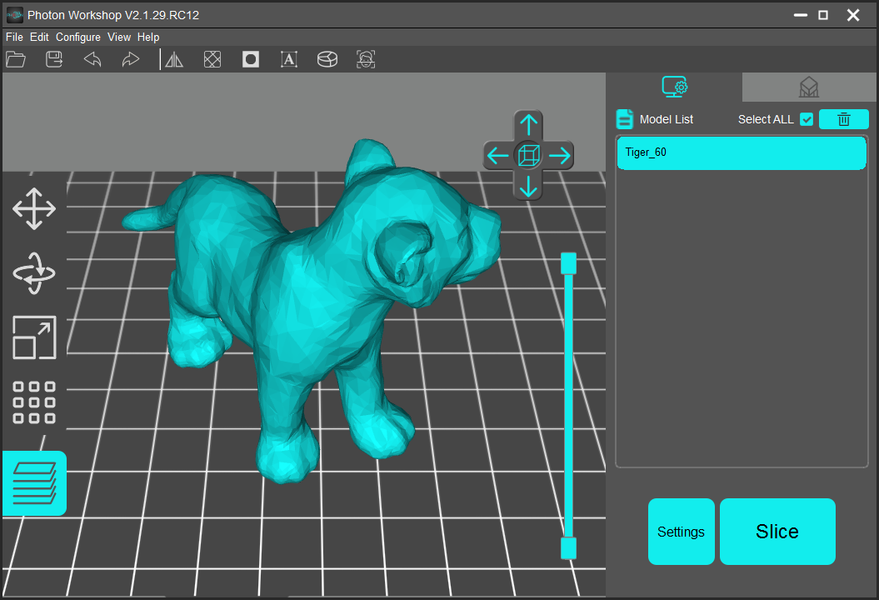Delete the selected model with the trash button
879x600 pixels.
click(x=844, y=119)
